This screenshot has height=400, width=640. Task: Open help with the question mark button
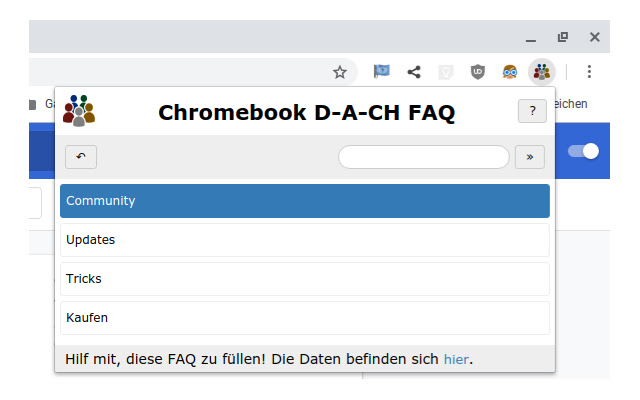point(532,111)
